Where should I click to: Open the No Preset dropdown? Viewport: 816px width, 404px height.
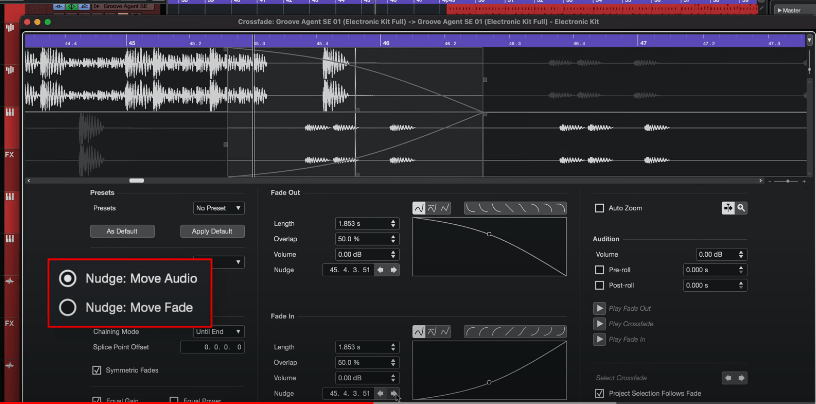tap(219, 208)
